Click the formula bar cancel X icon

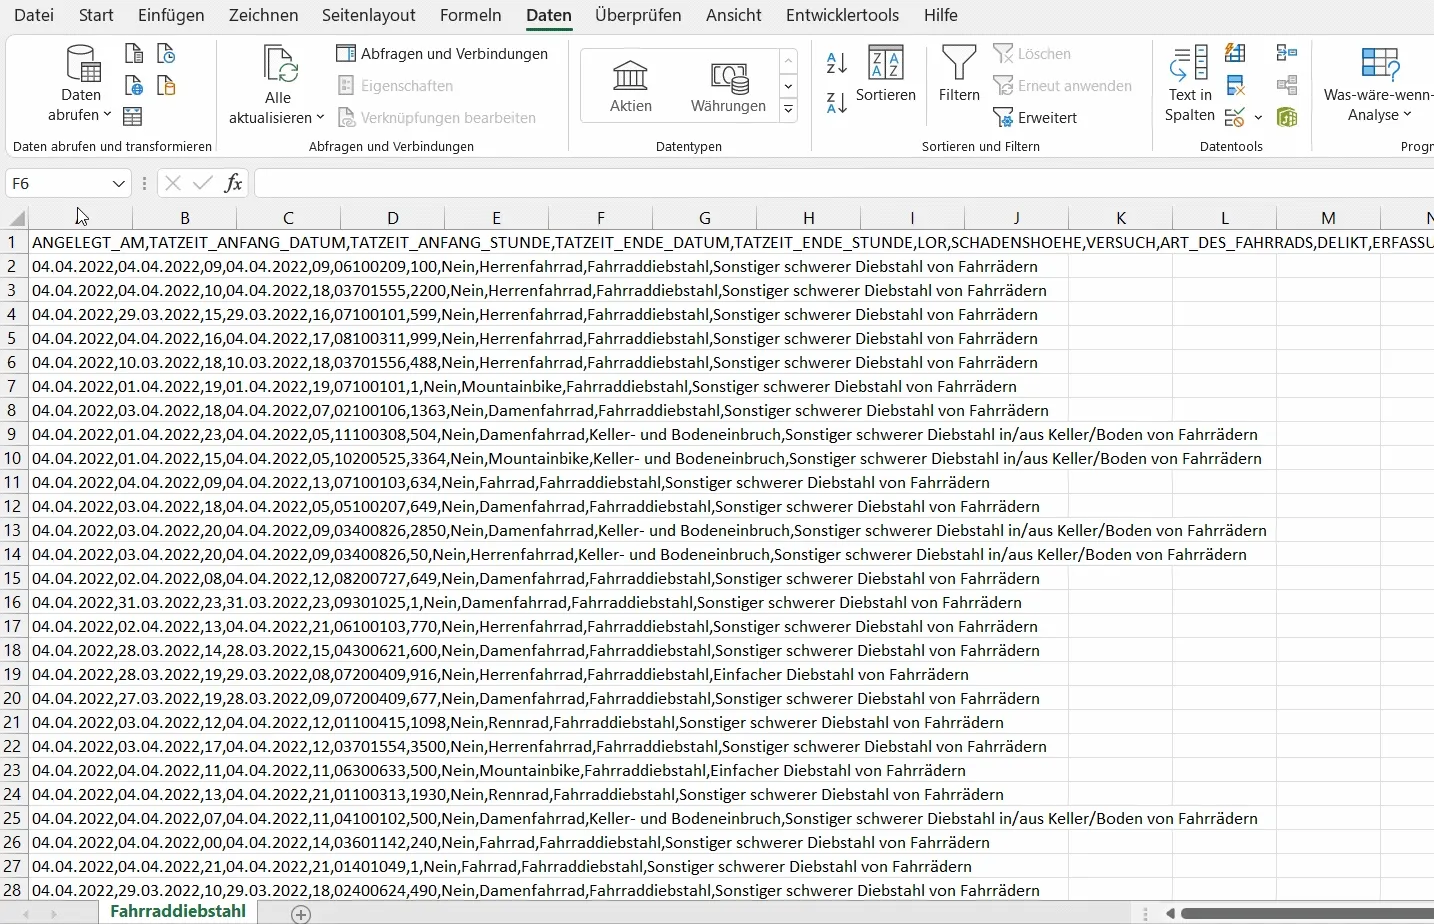click(173, 183)
